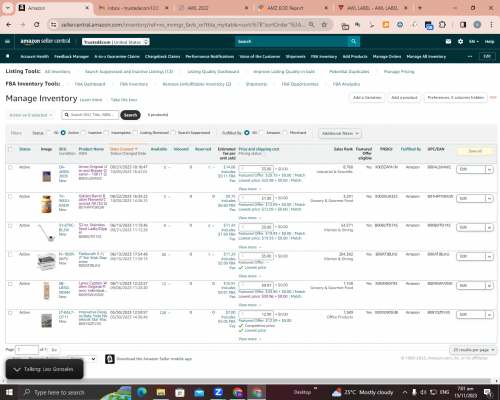This screenshot has height=400, width=500.
Task: Click the info icon beside Pricing status
Action: pos(265,154)
